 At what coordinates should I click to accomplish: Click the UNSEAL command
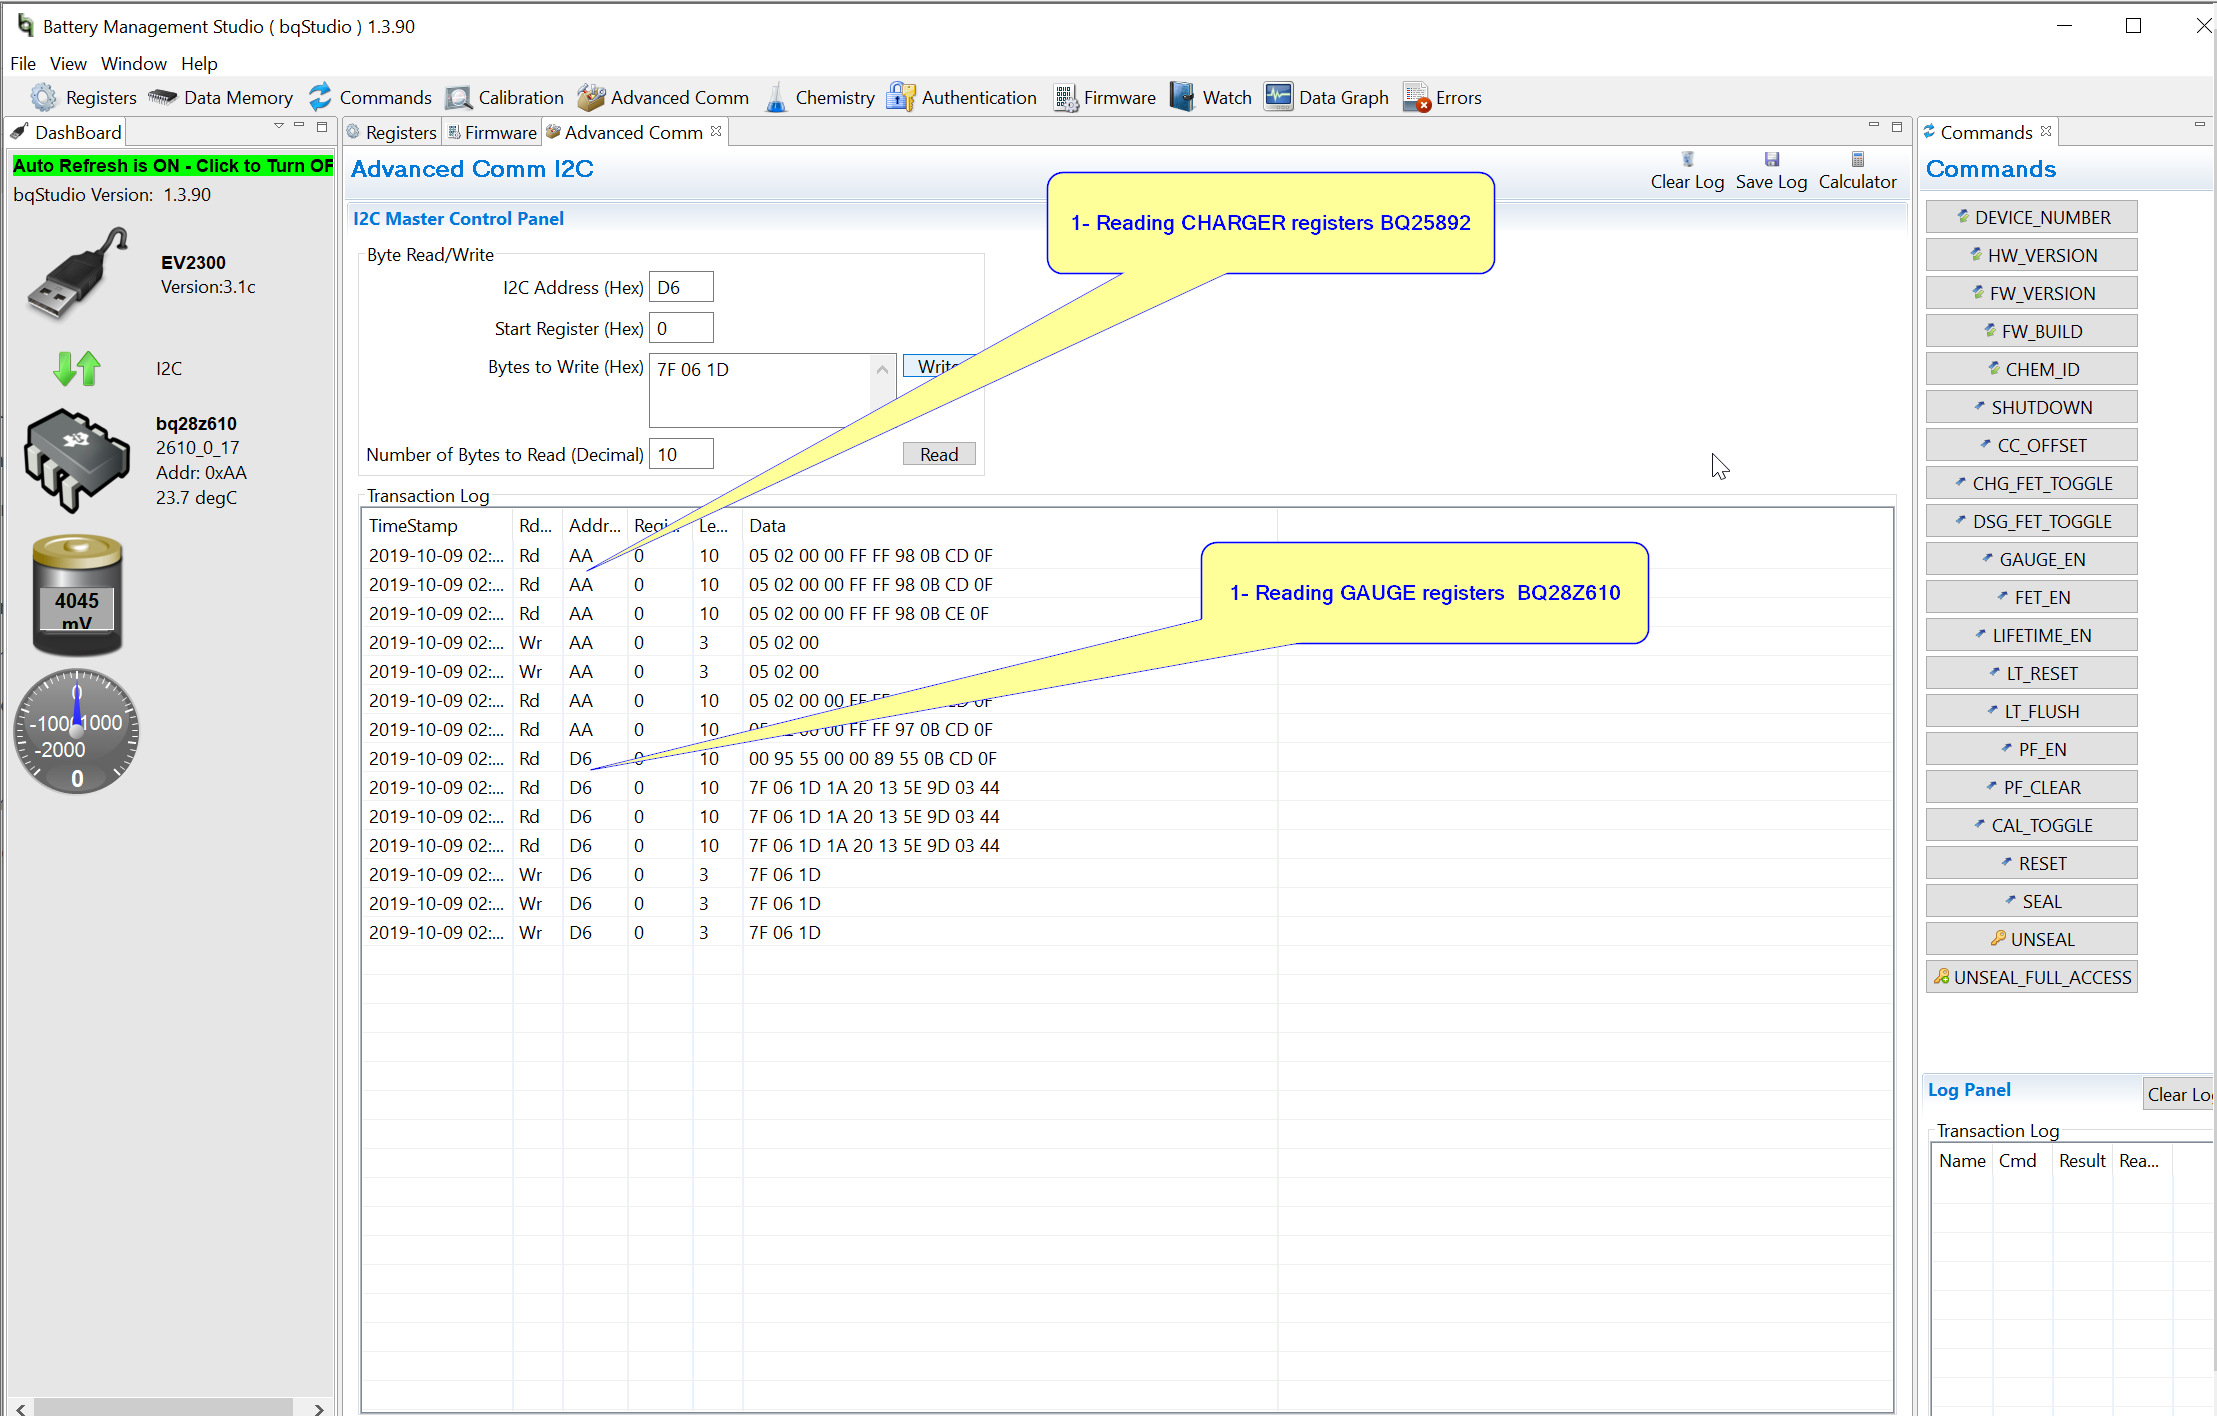point(2032,939)
